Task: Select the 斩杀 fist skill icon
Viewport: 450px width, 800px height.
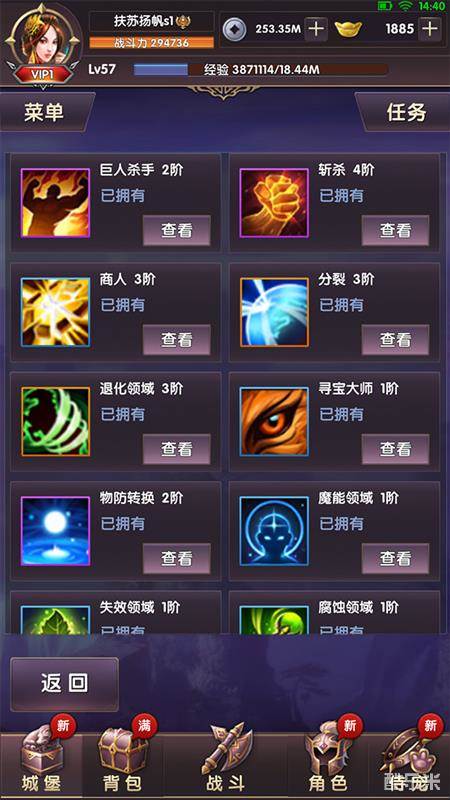Action: coord(274,203)
